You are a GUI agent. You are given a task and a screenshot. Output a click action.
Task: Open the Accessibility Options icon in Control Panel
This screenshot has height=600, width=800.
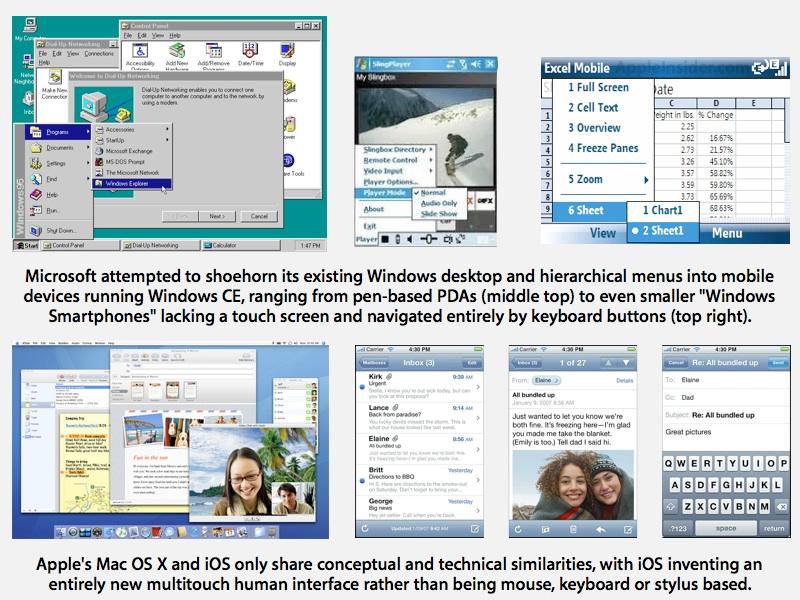tap(140, 56)
